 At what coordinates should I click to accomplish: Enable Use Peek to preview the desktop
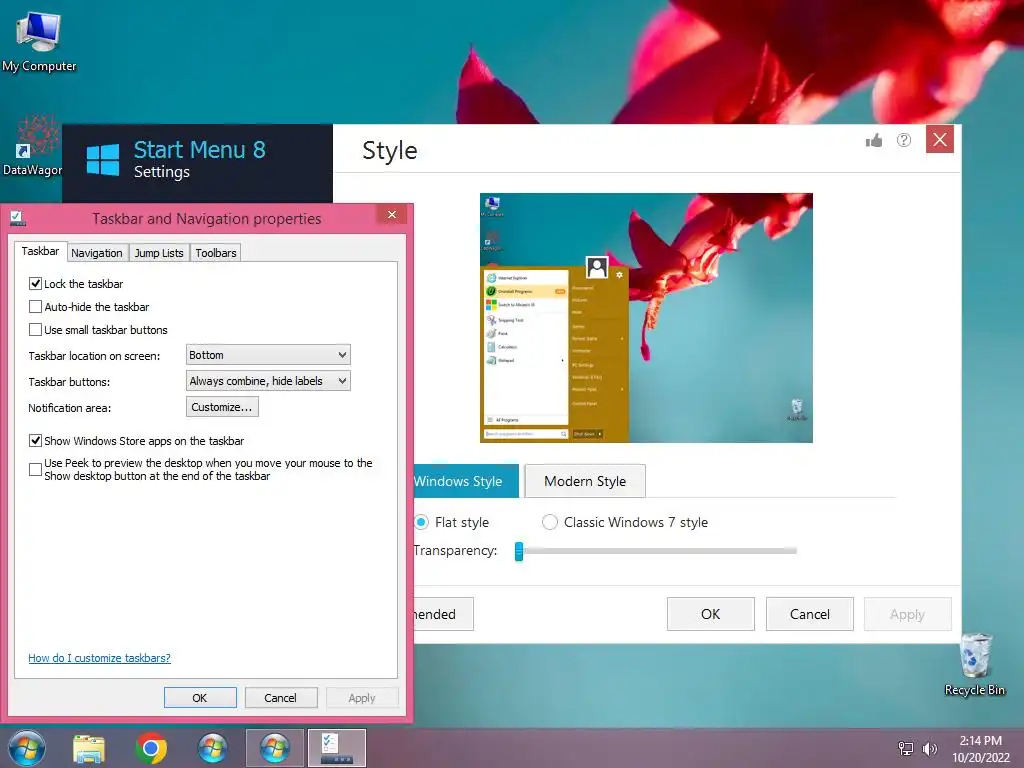click(x=35, y=469)
